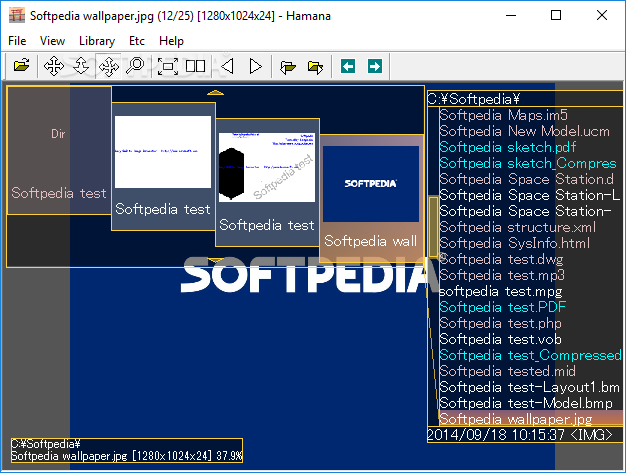Click the teal left arrow button
This screenshot has height=473, width=626.
point(348,66)
